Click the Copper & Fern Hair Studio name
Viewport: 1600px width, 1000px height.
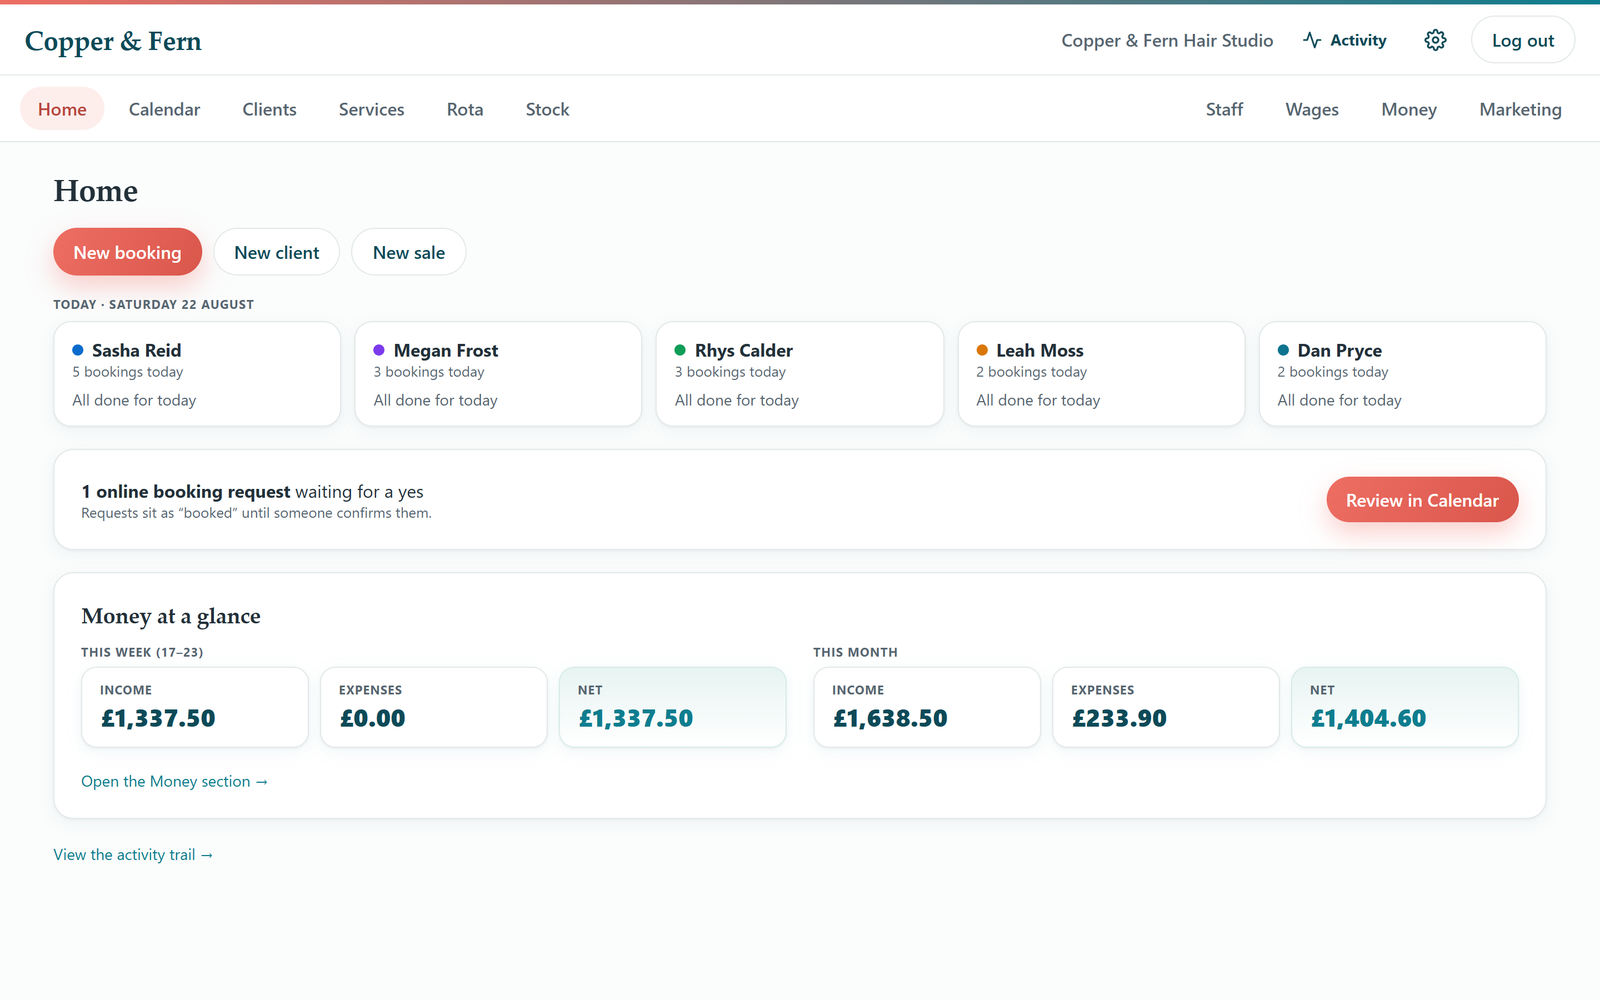tap(1167, 41)
